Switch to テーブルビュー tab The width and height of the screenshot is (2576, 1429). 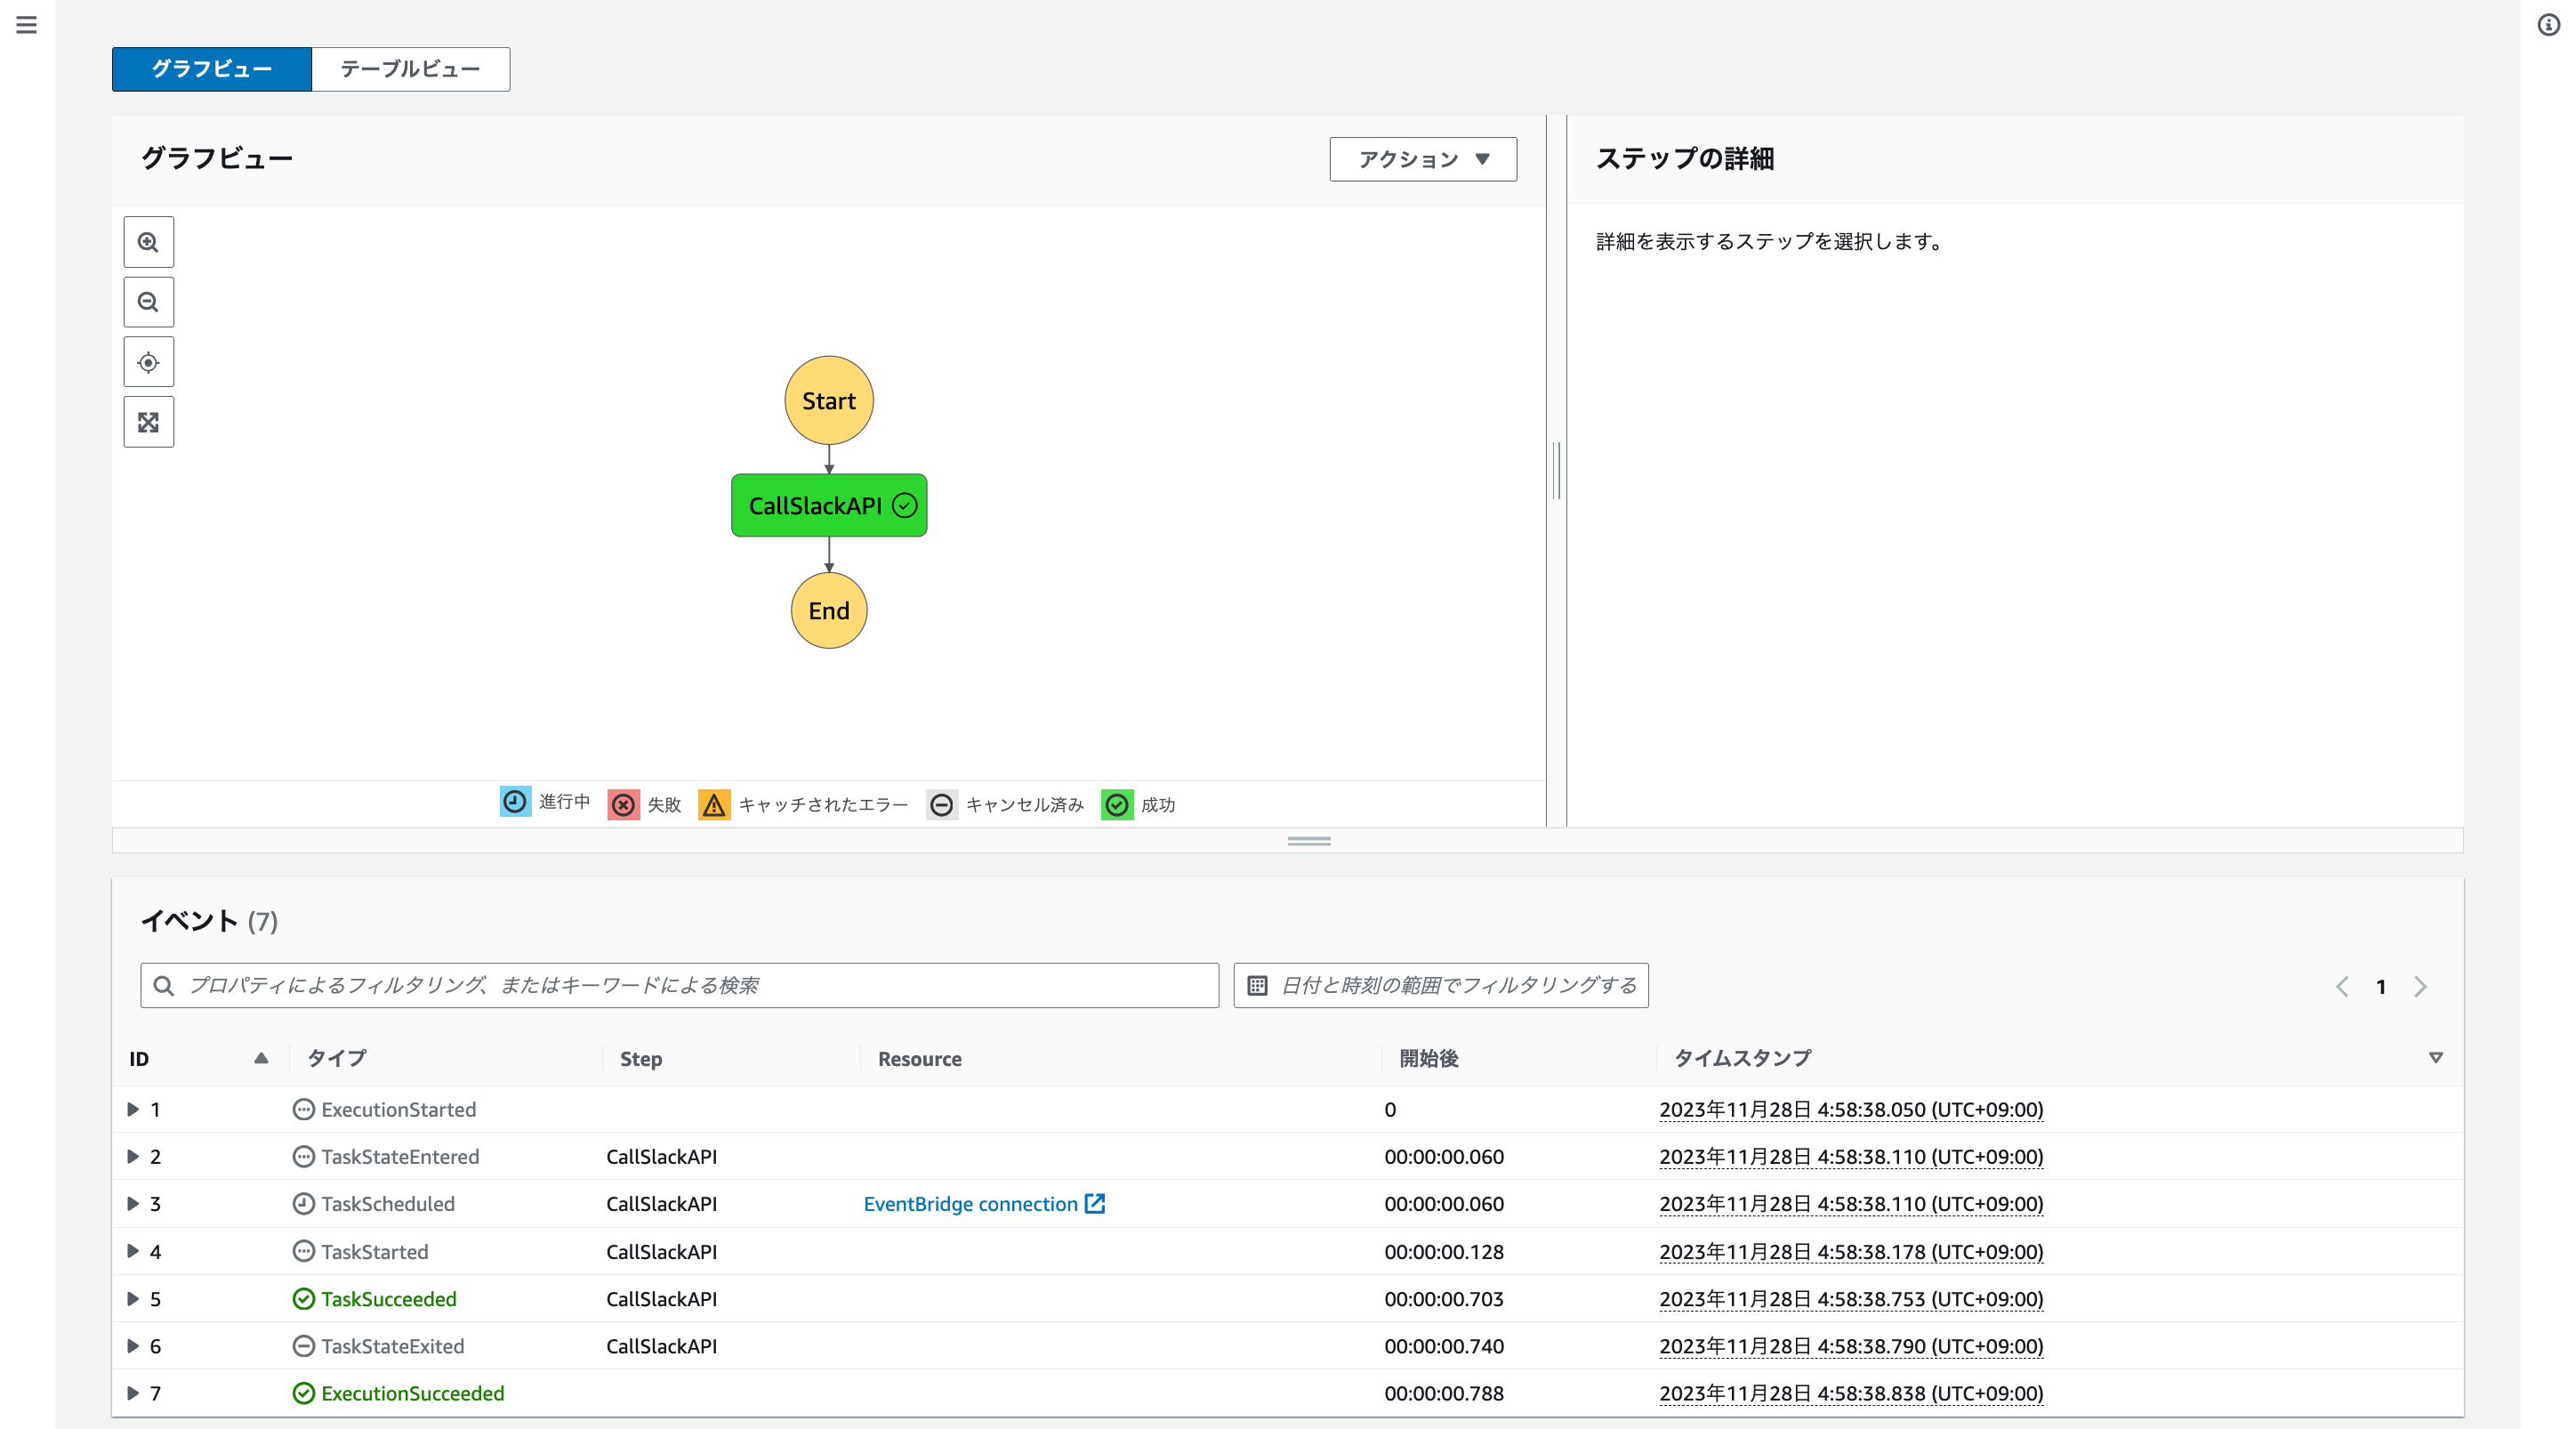click(410, 69)
